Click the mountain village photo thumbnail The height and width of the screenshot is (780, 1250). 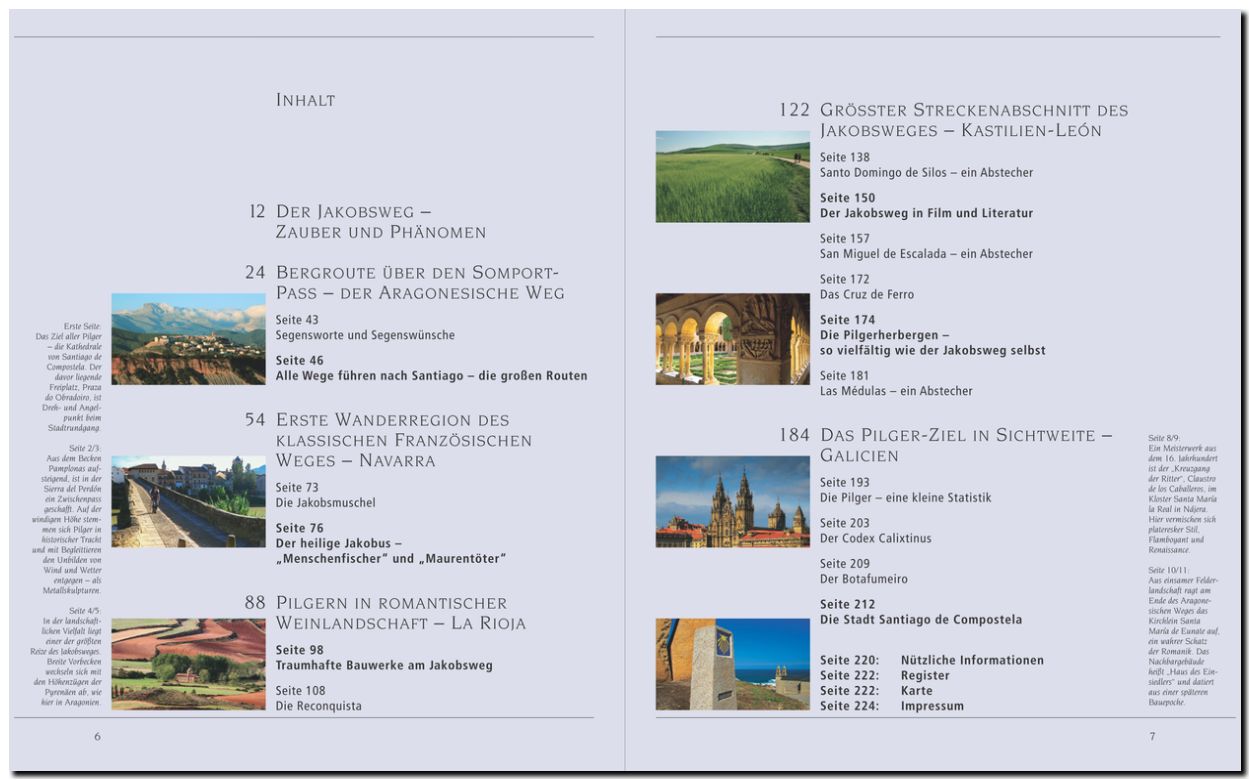pyautogui.click(x=188, y=339)
